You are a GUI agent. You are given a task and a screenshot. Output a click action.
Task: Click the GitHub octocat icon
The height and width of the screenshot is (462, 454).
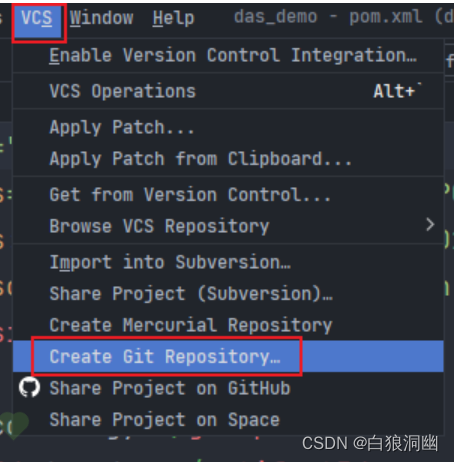29,388
